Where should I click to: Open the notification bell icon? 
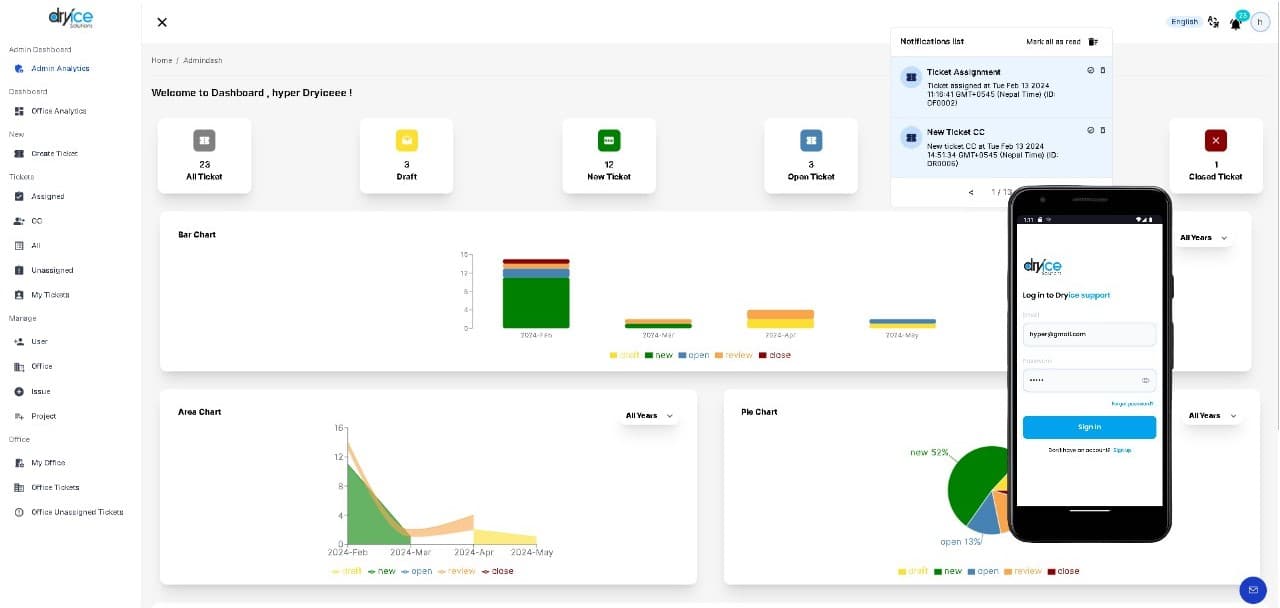point(1236,23)
